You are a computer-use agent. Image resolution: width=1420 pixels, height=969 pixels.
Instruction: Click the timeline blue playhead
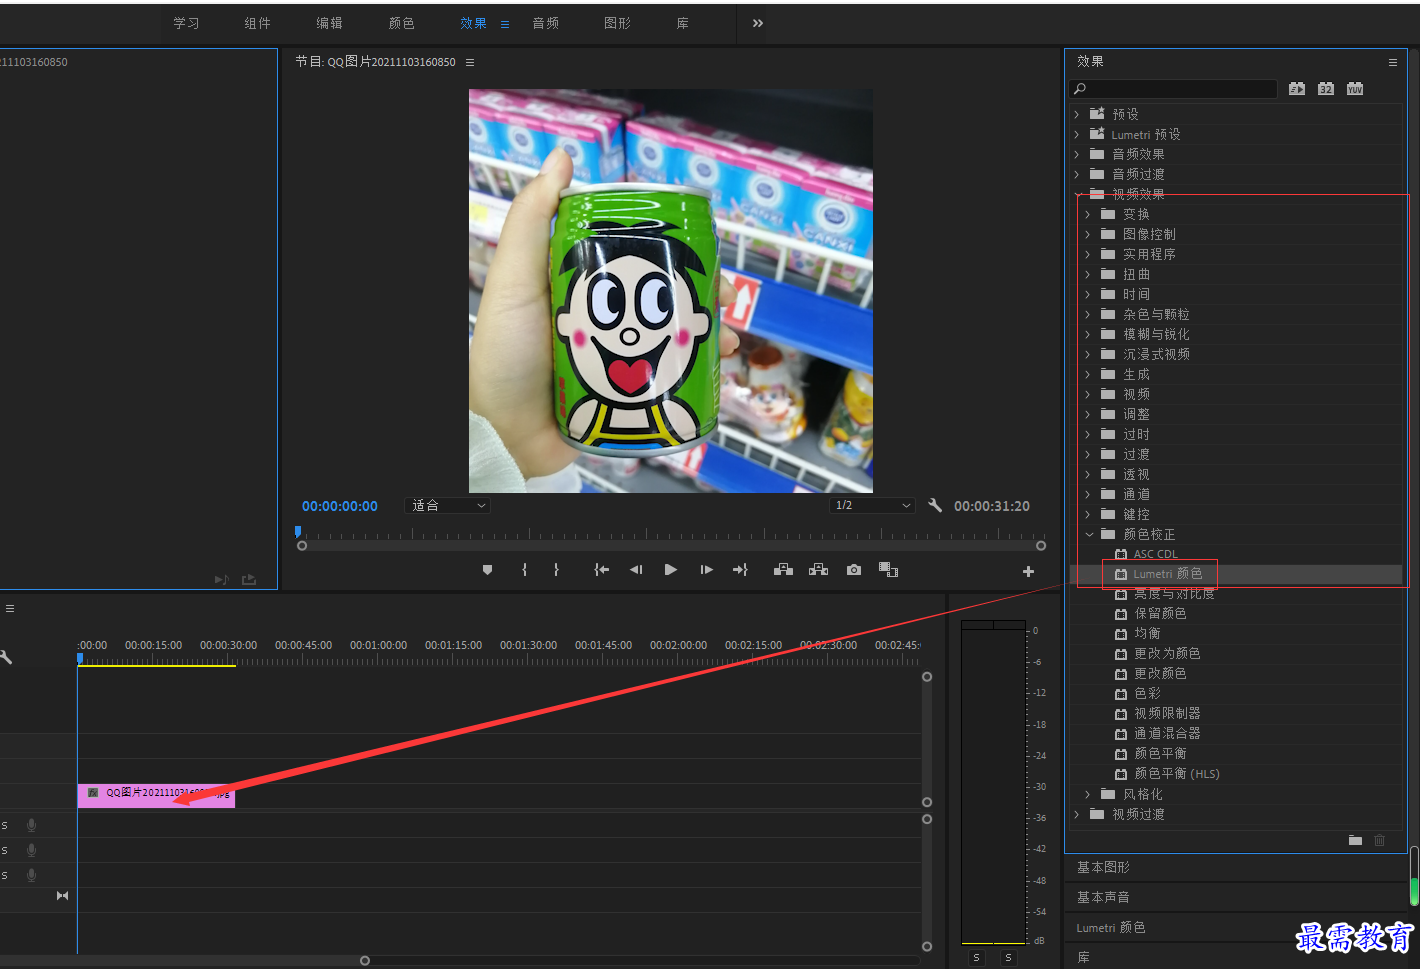[x=80, y=658]
